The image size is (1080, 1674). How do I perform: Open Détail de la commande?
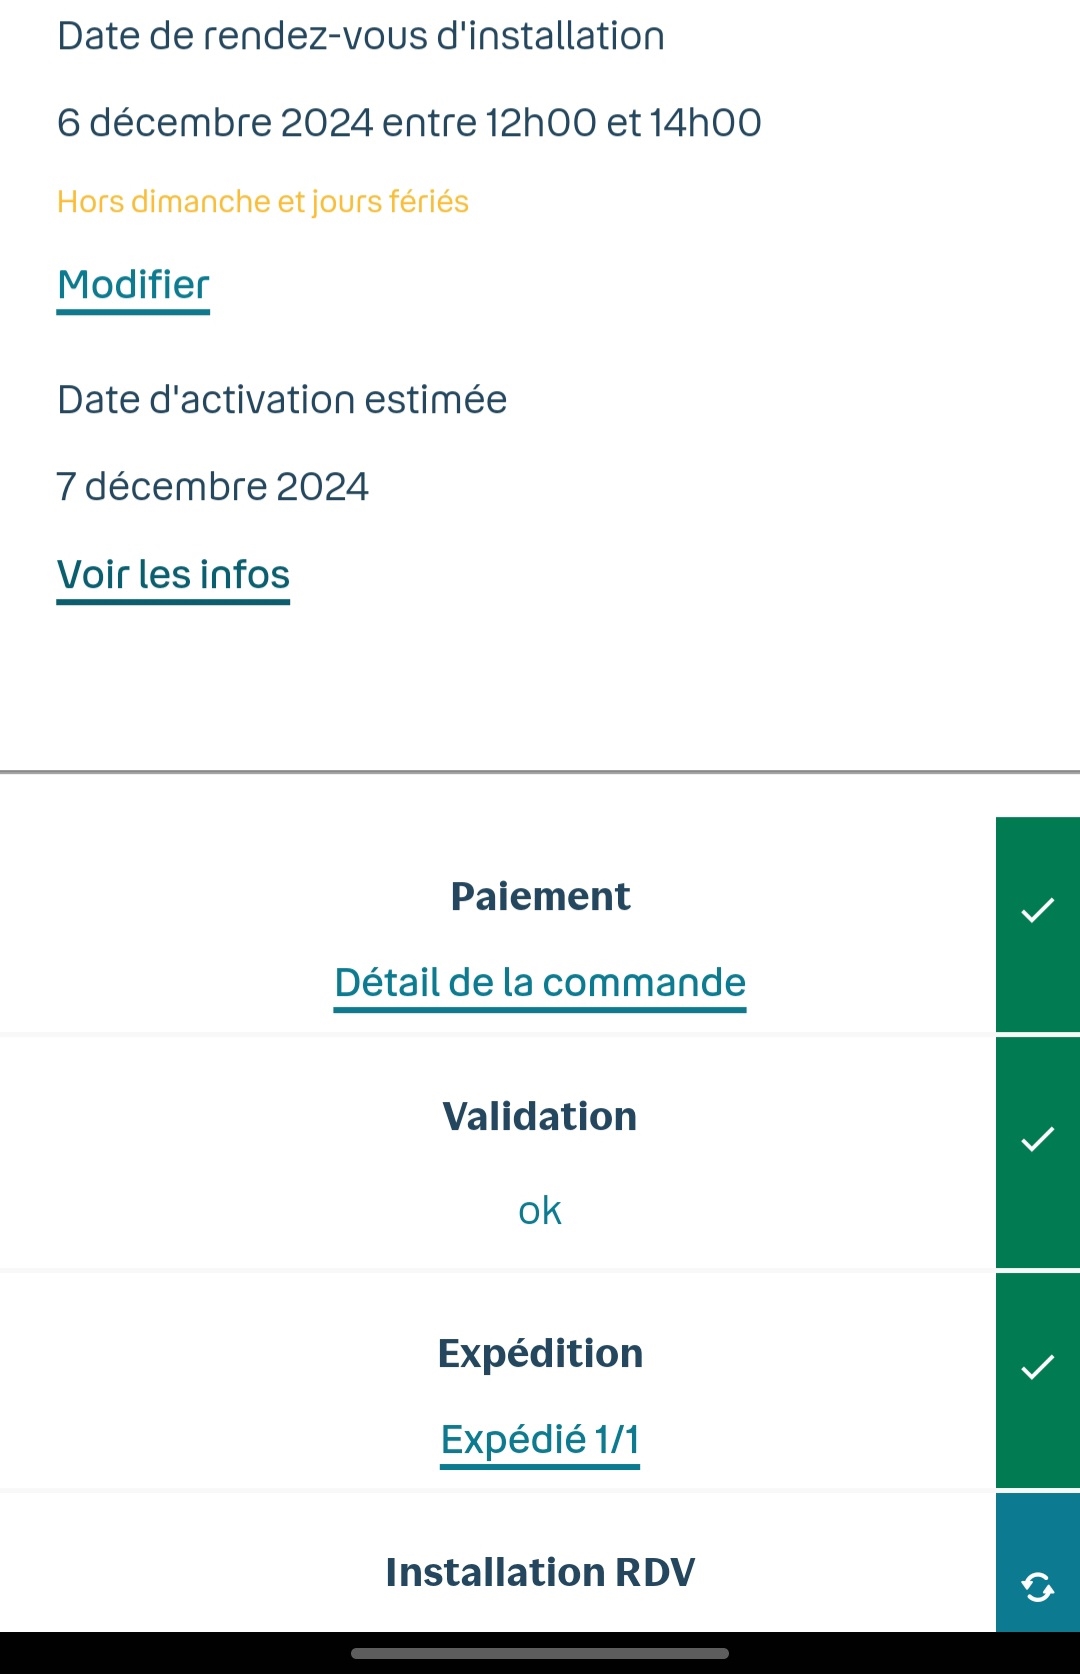(540, 983)
